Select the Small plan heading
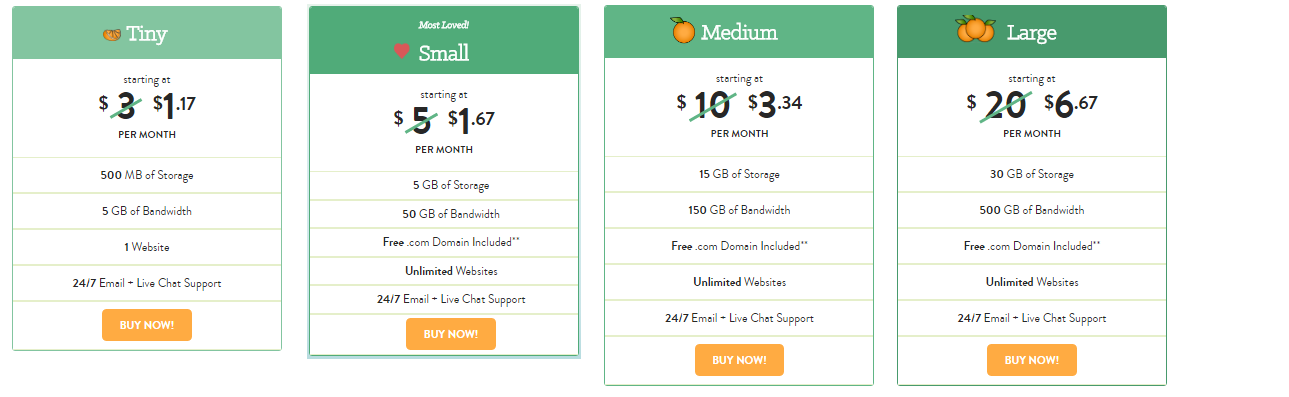The image size is (1289, 397). 444,40
